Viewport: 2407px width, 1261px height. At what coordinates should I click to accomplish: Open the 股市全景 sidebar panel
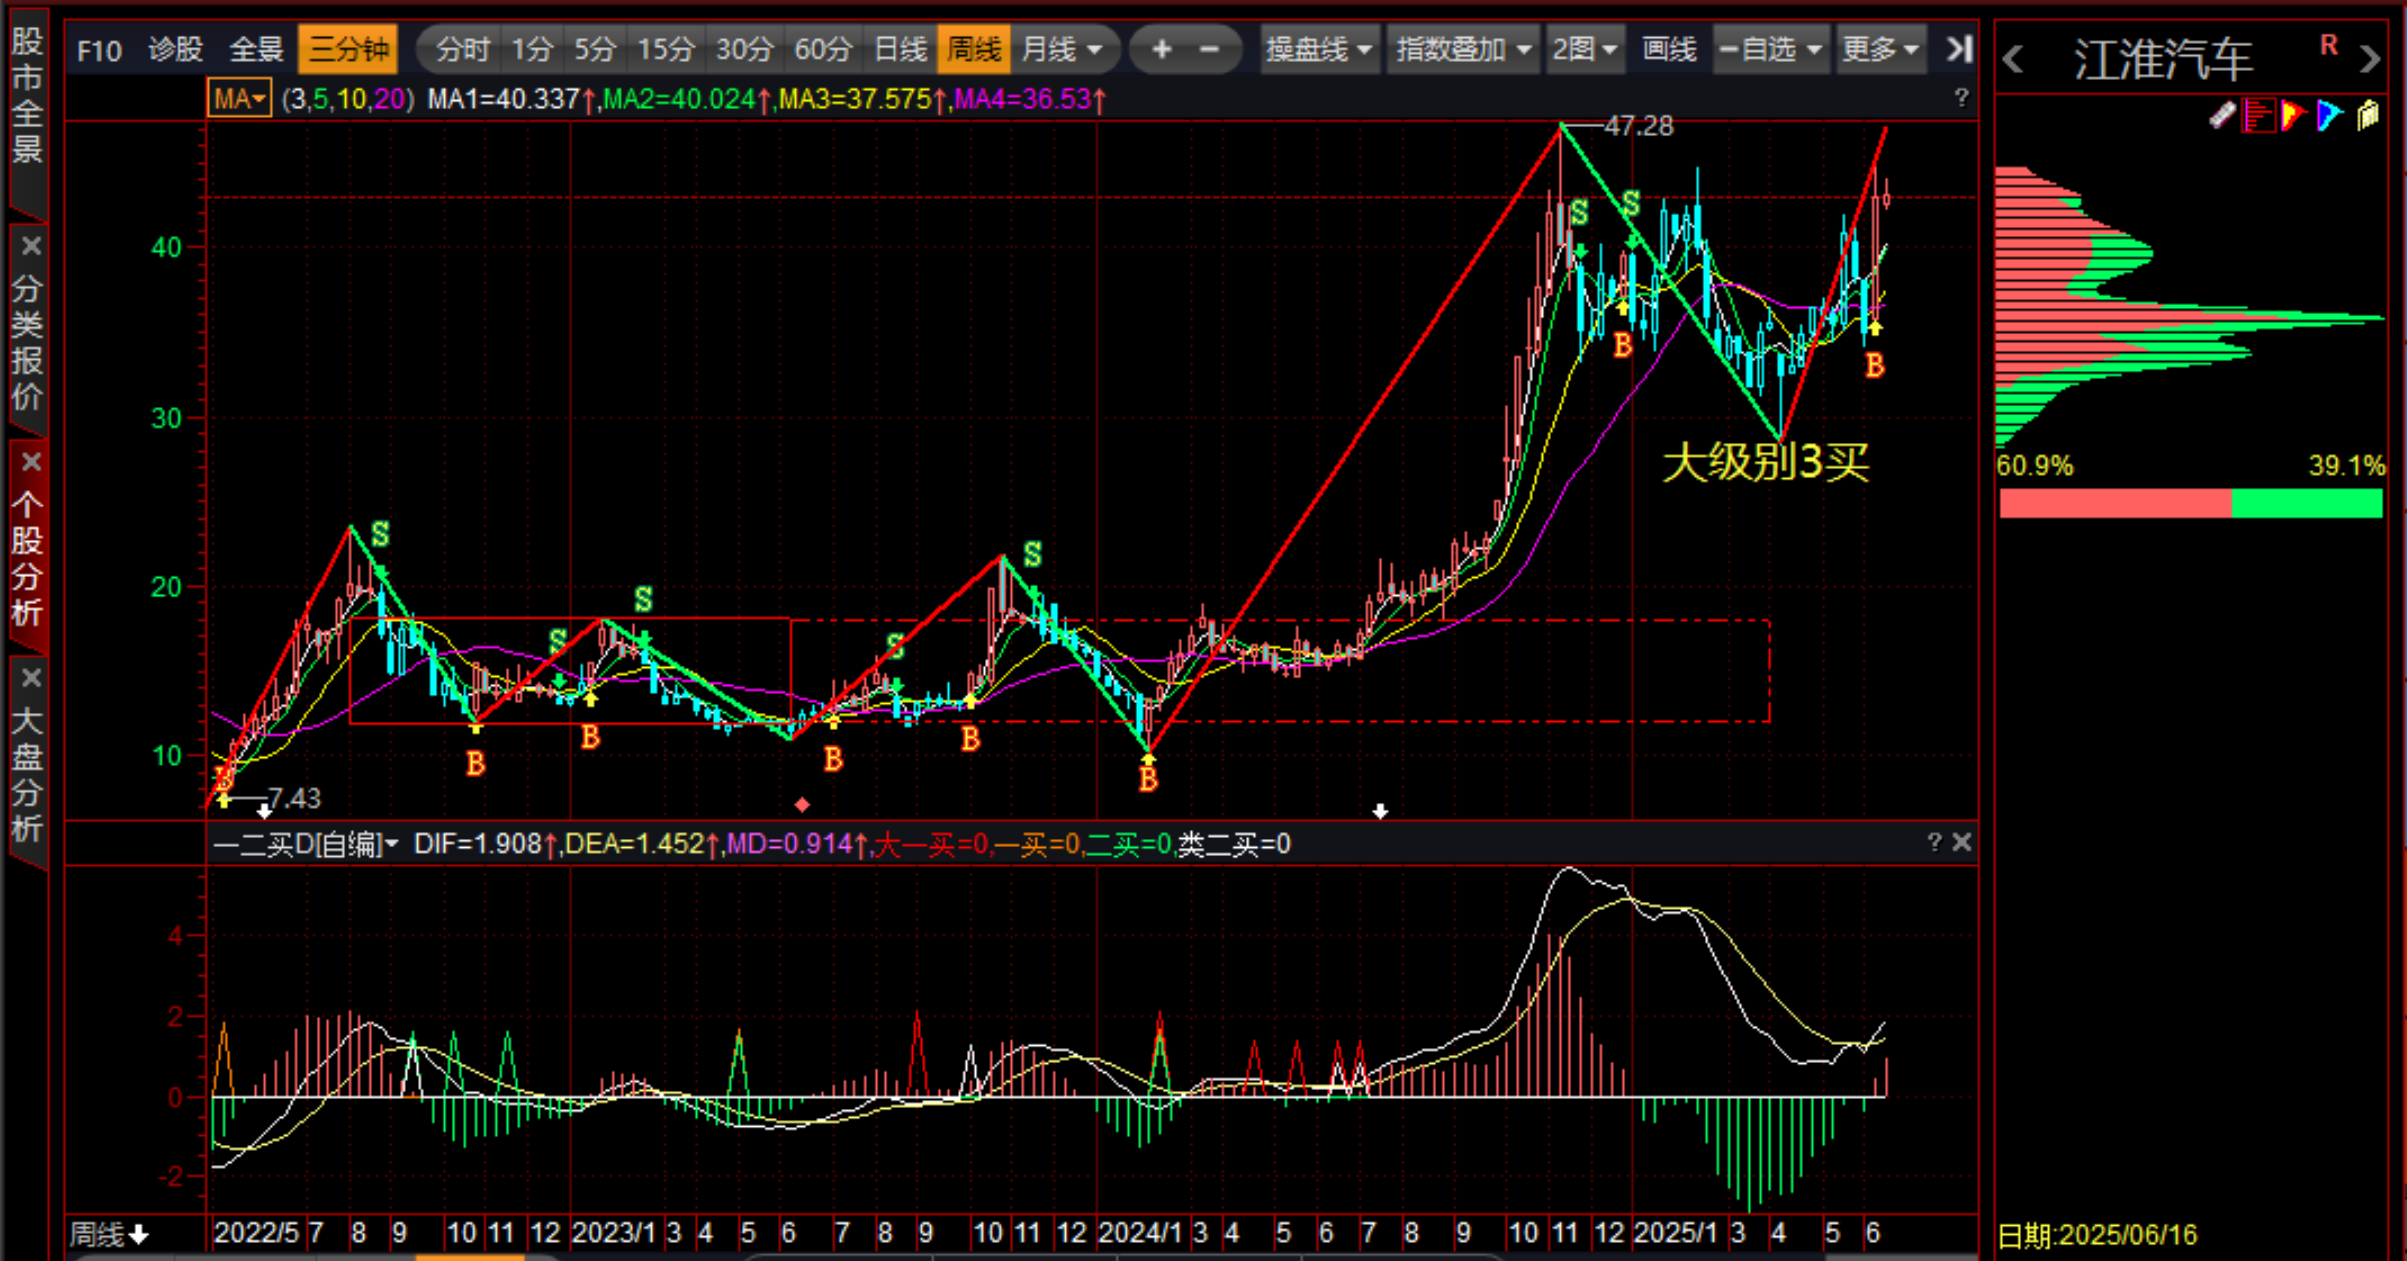click(27, 95)
